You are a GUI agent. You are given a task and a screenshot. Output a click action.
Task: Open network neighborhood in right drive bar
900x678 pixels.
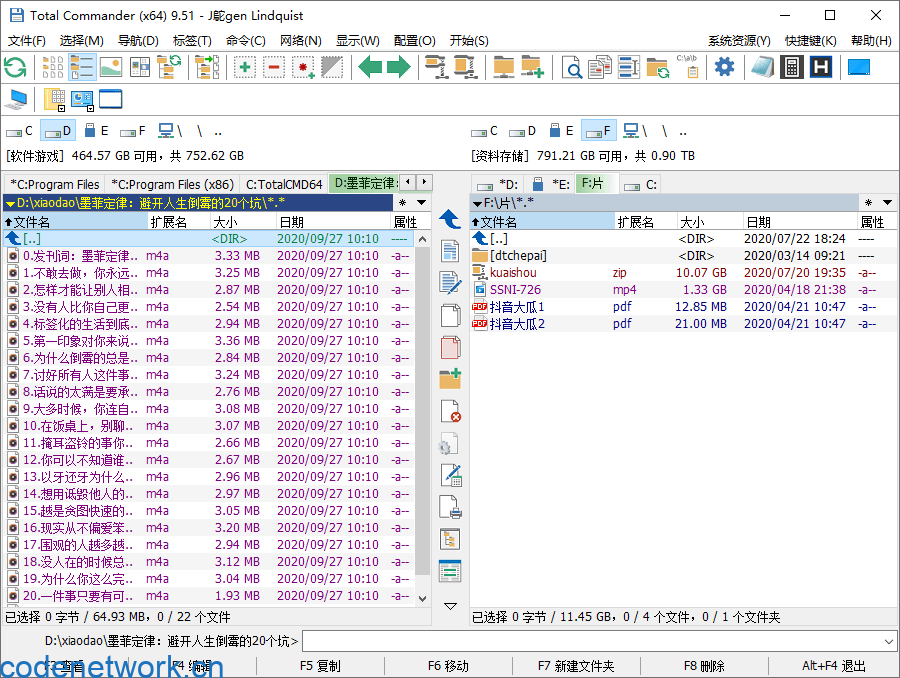point(635,131)
